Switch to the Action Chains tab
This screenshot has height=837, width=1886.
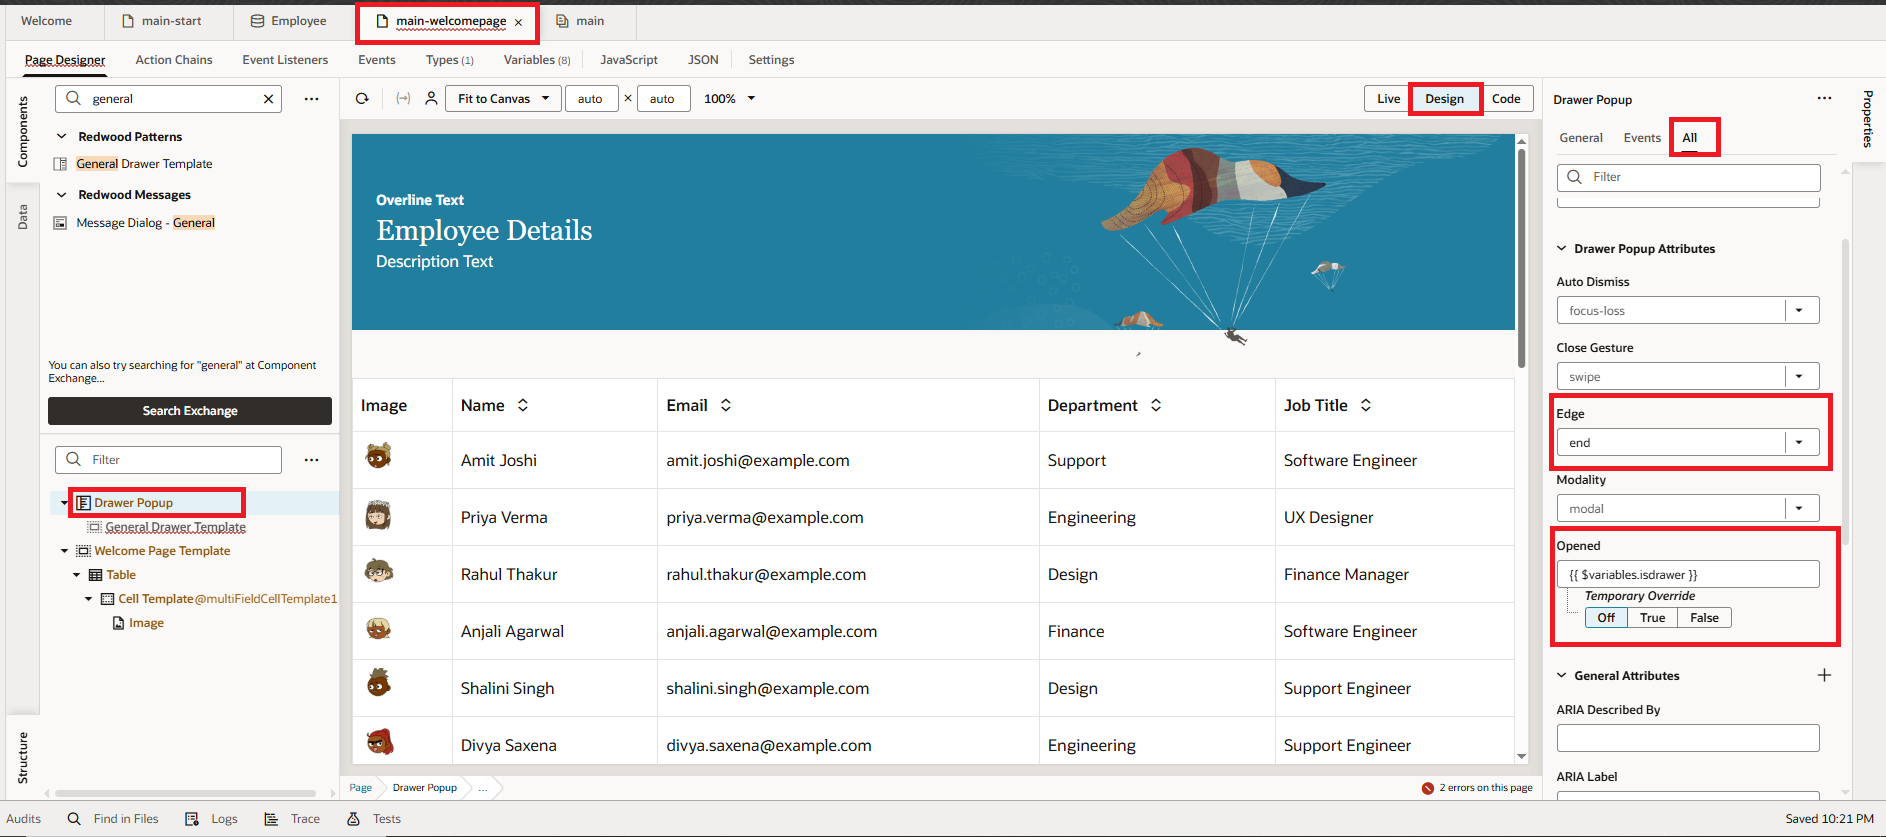tap(174, 60)
